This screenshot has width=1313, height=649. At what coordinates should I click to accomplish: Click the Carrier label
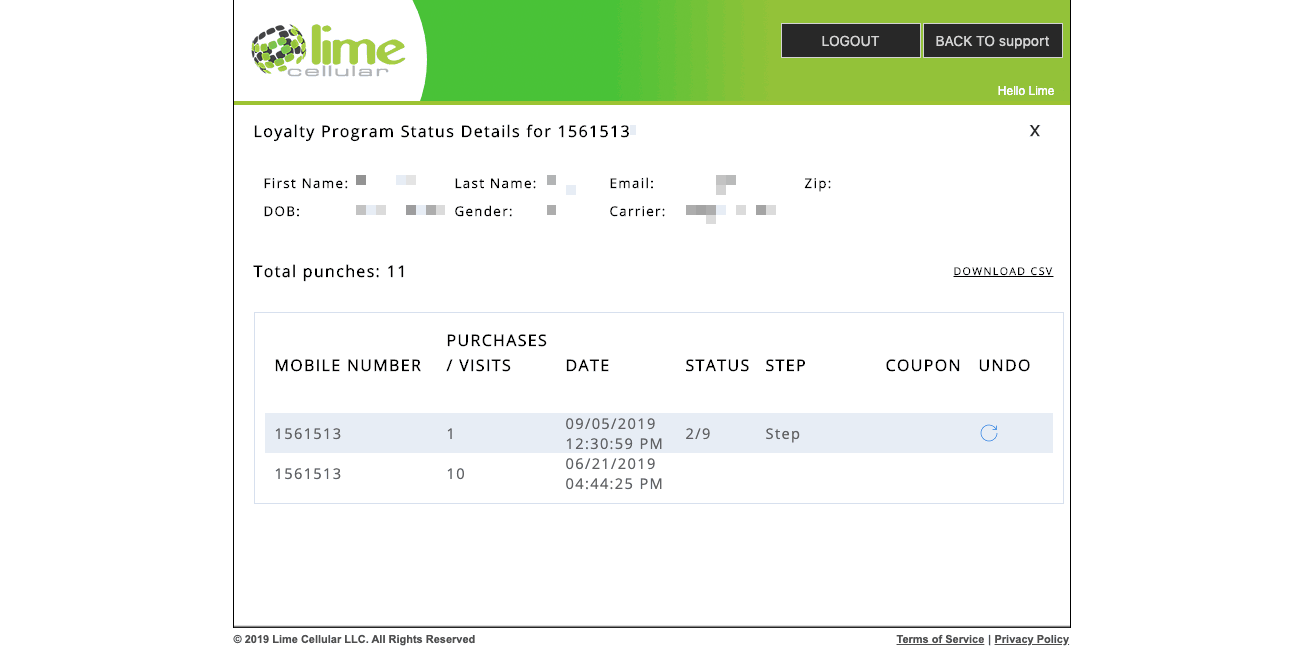pyautogui.click(x=637, y=211)
